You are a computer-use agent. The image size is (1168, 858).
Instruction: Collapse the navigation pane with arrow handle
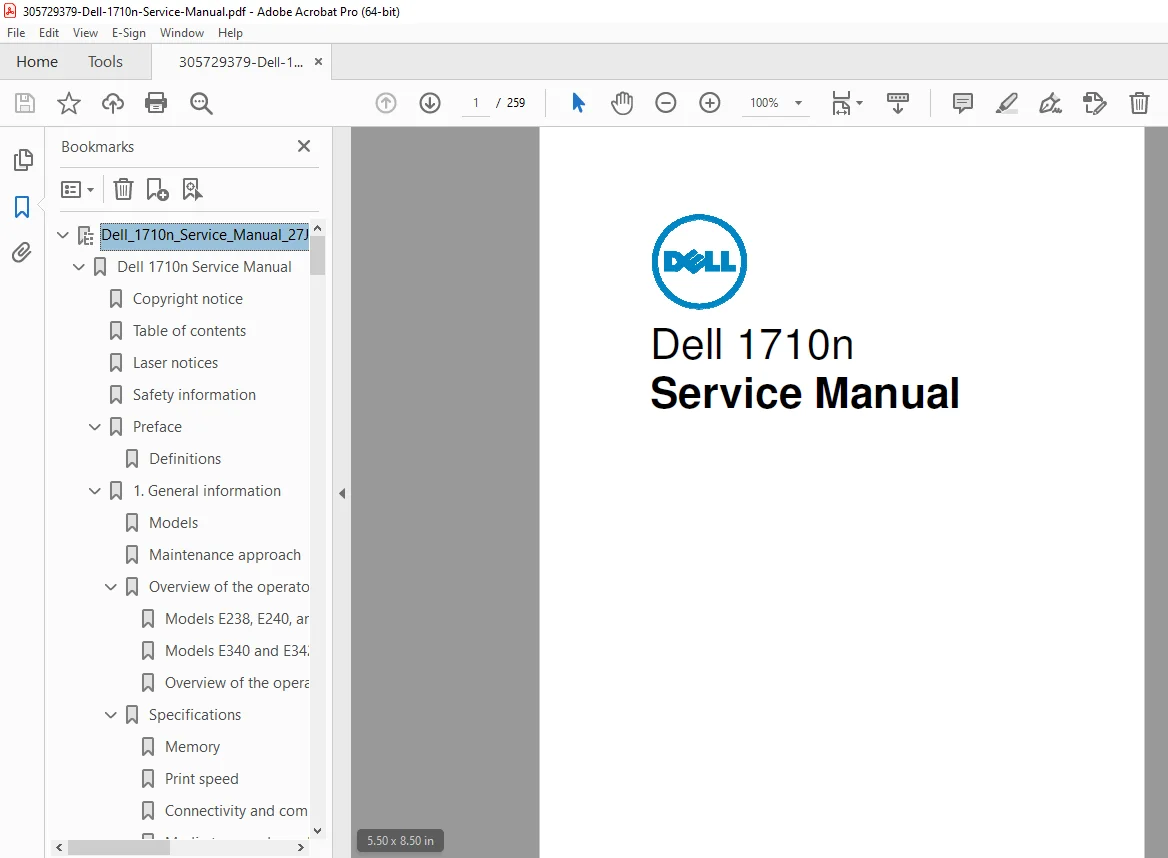(x=342, y=493)
